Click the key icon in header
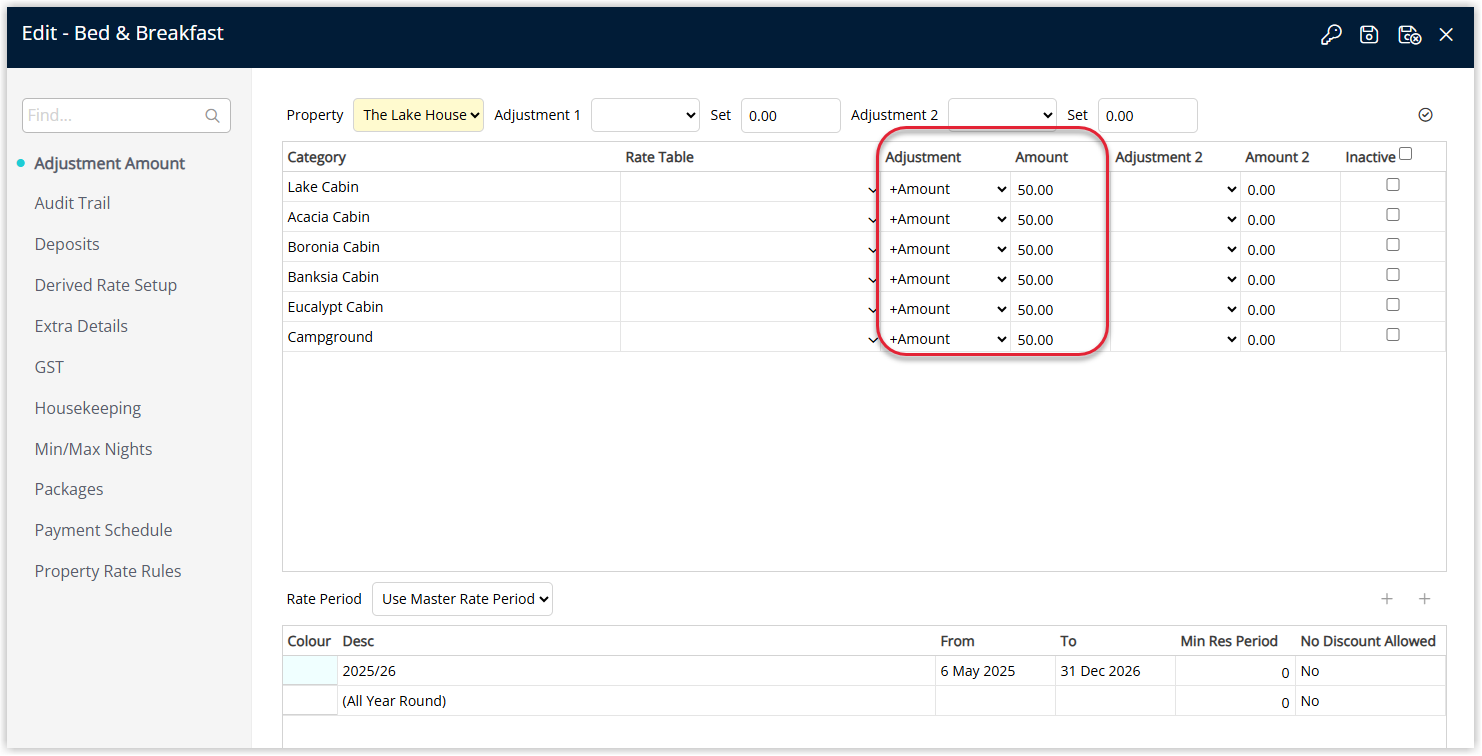 (1331, 35)
